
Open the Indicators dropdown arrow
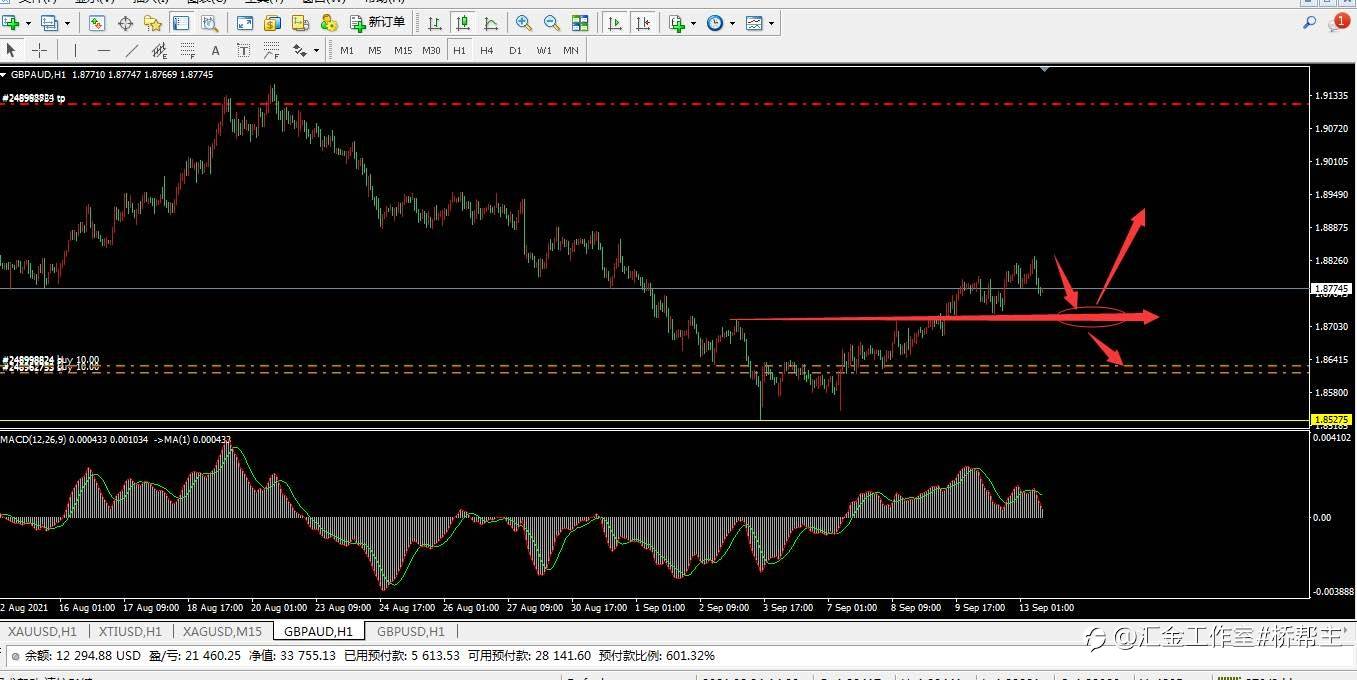click(694, 23)
